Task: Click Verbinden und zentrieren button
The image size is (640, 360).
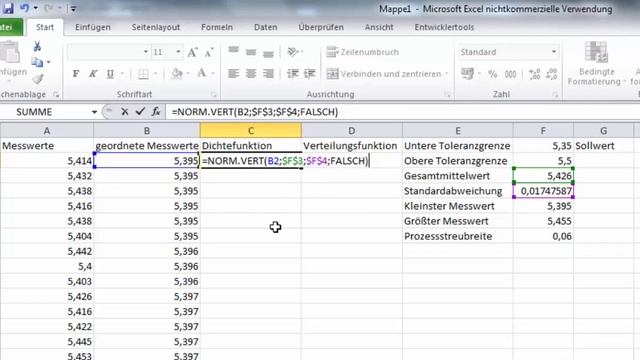Action: [384, 74]
